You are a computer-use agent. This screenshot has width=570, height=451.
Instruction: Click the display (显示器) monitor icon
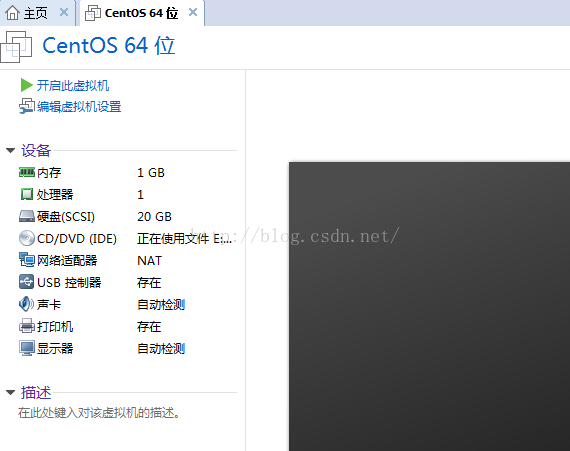tap(27, 348)
